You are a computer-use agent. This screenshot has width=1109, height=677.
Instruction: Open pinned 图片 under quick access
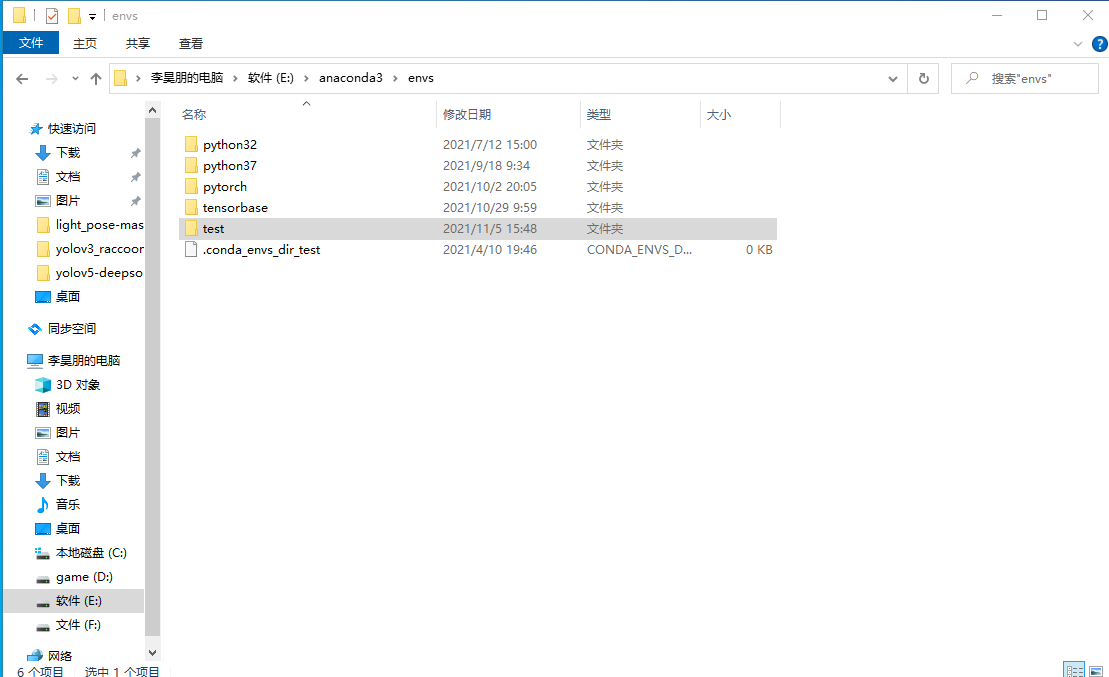coord(68,201)
